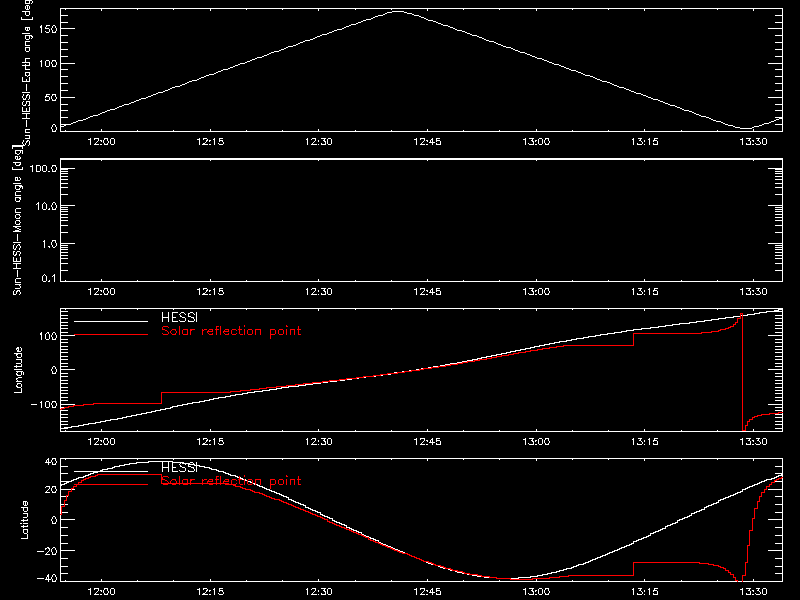Click 12:45 time label under Moon angle plot
Viewport: 800px width, 600px height.
pos(428,291)
